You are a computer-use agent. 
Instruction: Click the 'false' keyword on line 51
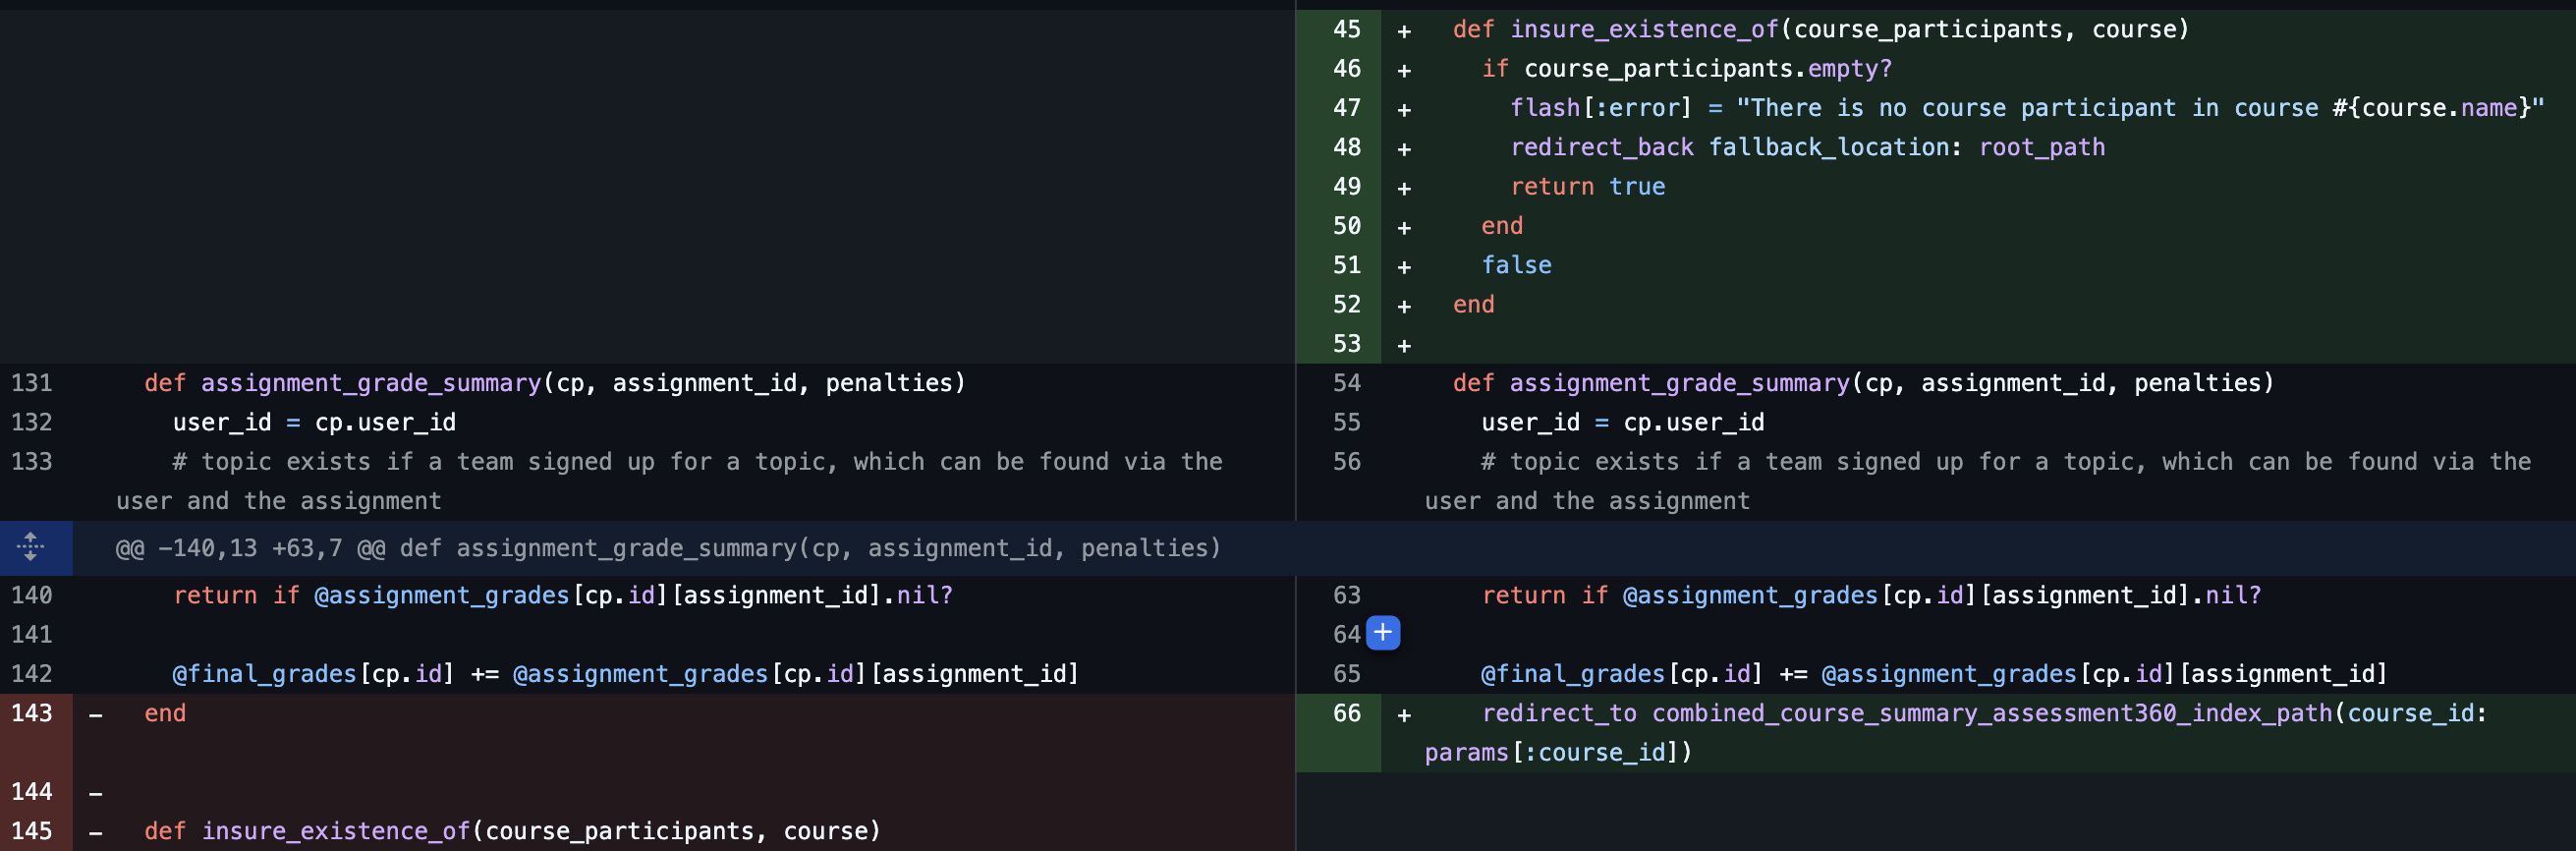(1516, 265)
